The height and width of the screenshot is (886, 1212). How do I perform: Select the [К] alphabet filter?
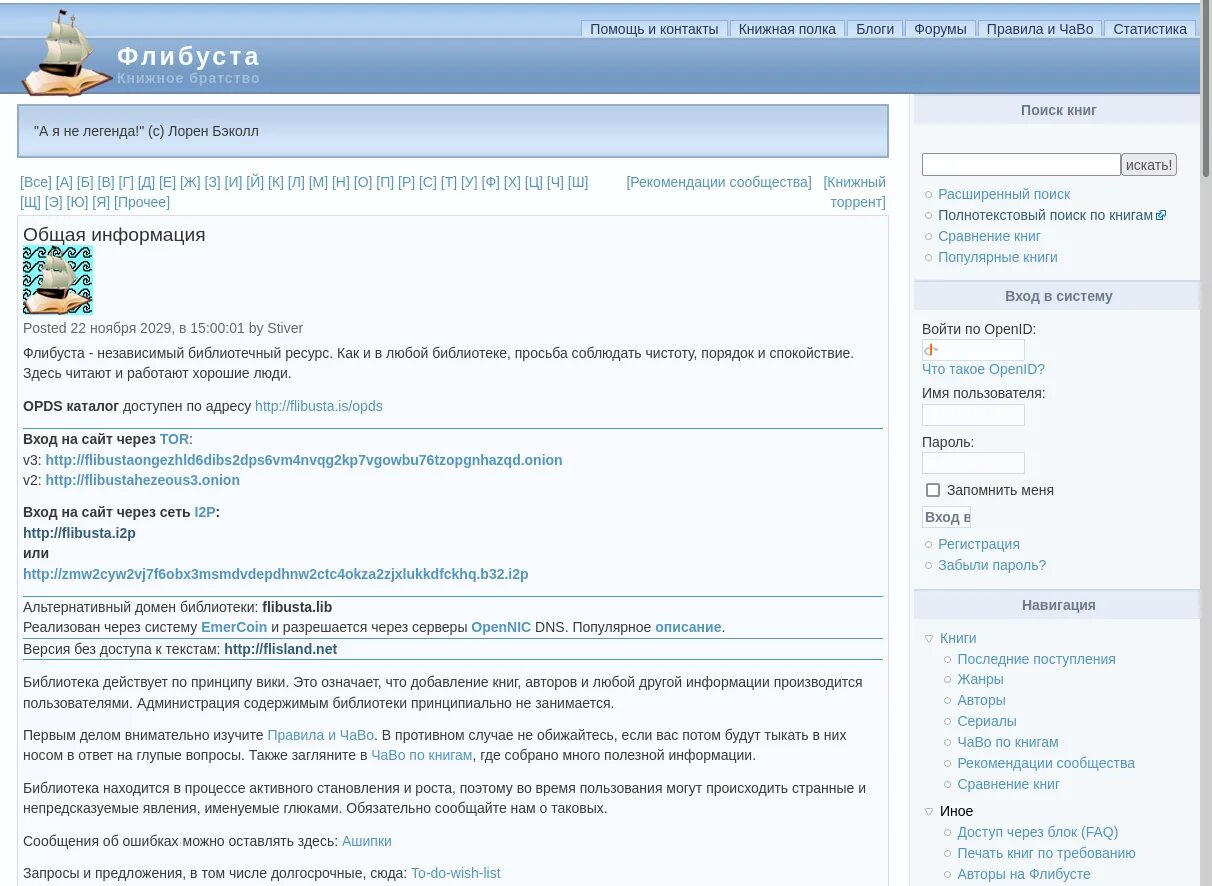point(276,182)
